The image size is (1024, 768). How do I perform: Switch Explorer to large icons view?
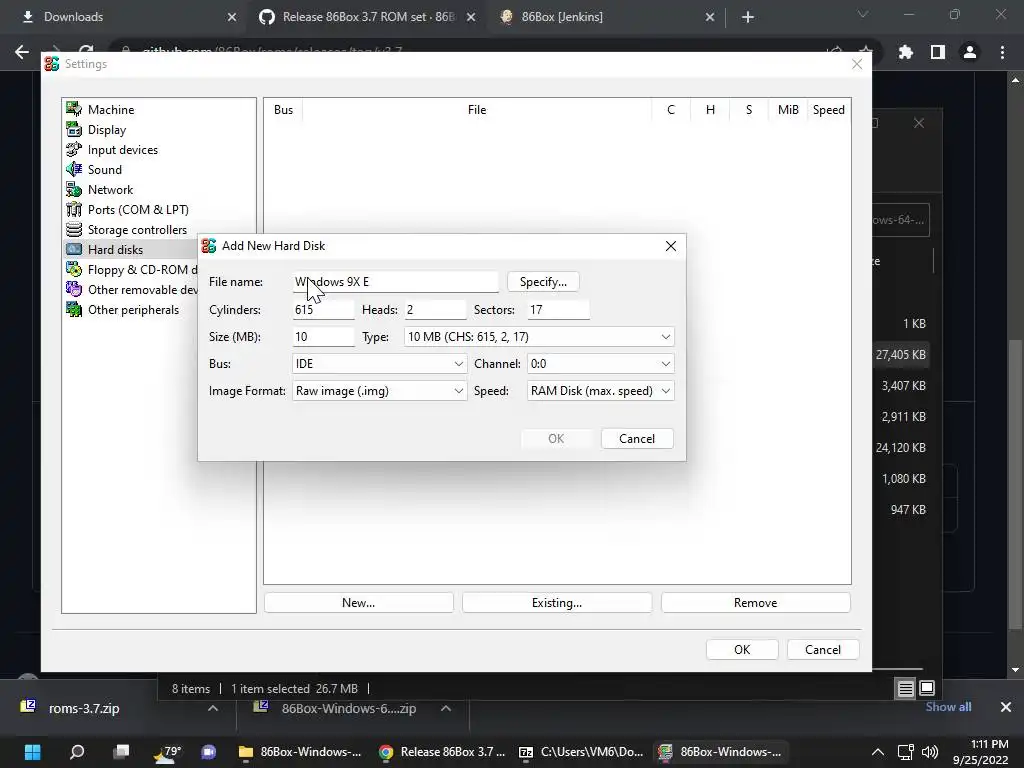927,688
